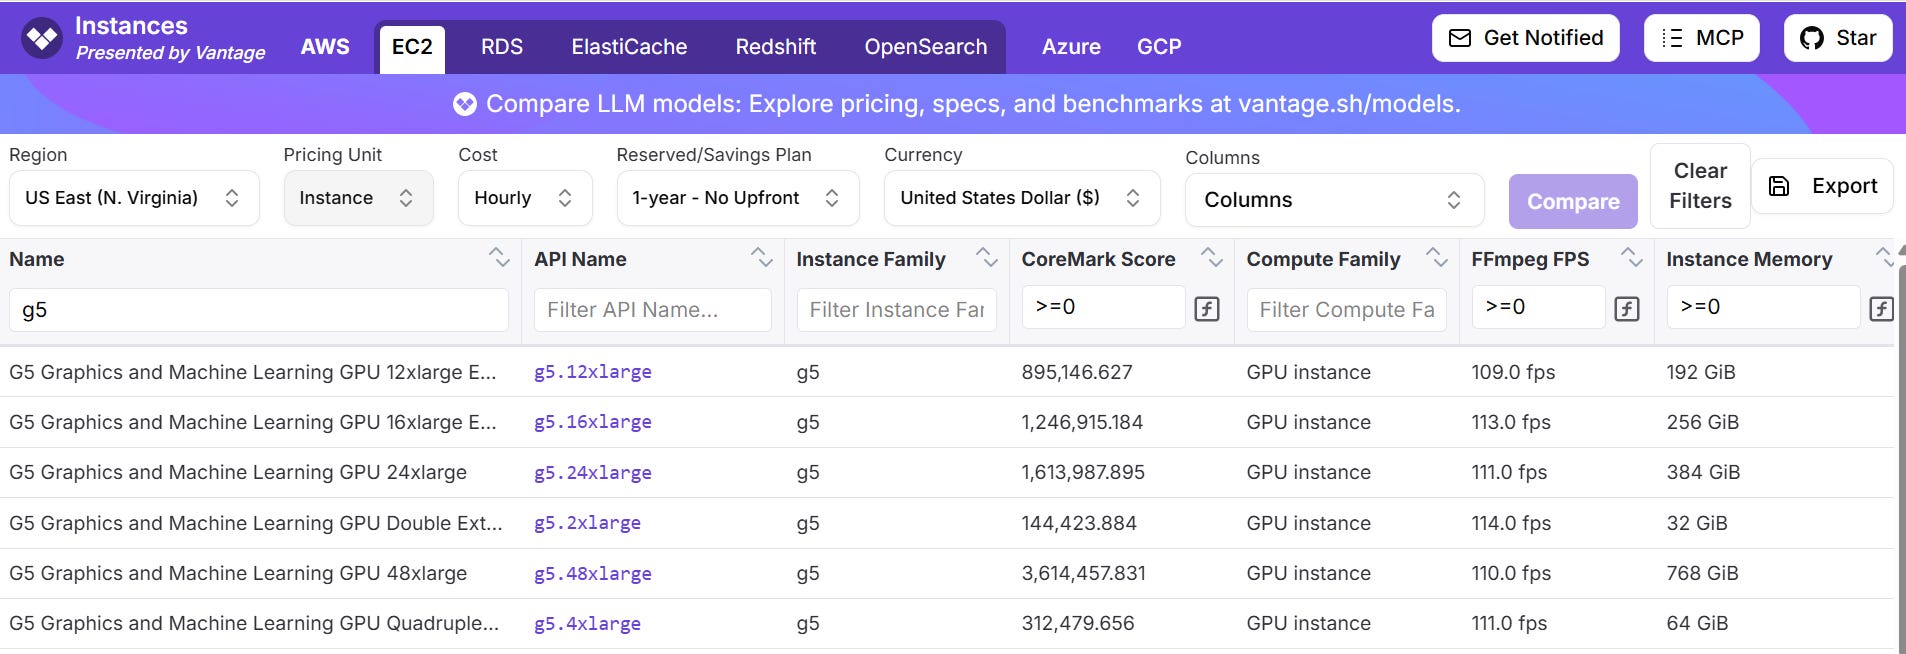This screenshot has height=654, width=1906.
Task: Open CoreMark Score filter function icon
Action: 1207,309
